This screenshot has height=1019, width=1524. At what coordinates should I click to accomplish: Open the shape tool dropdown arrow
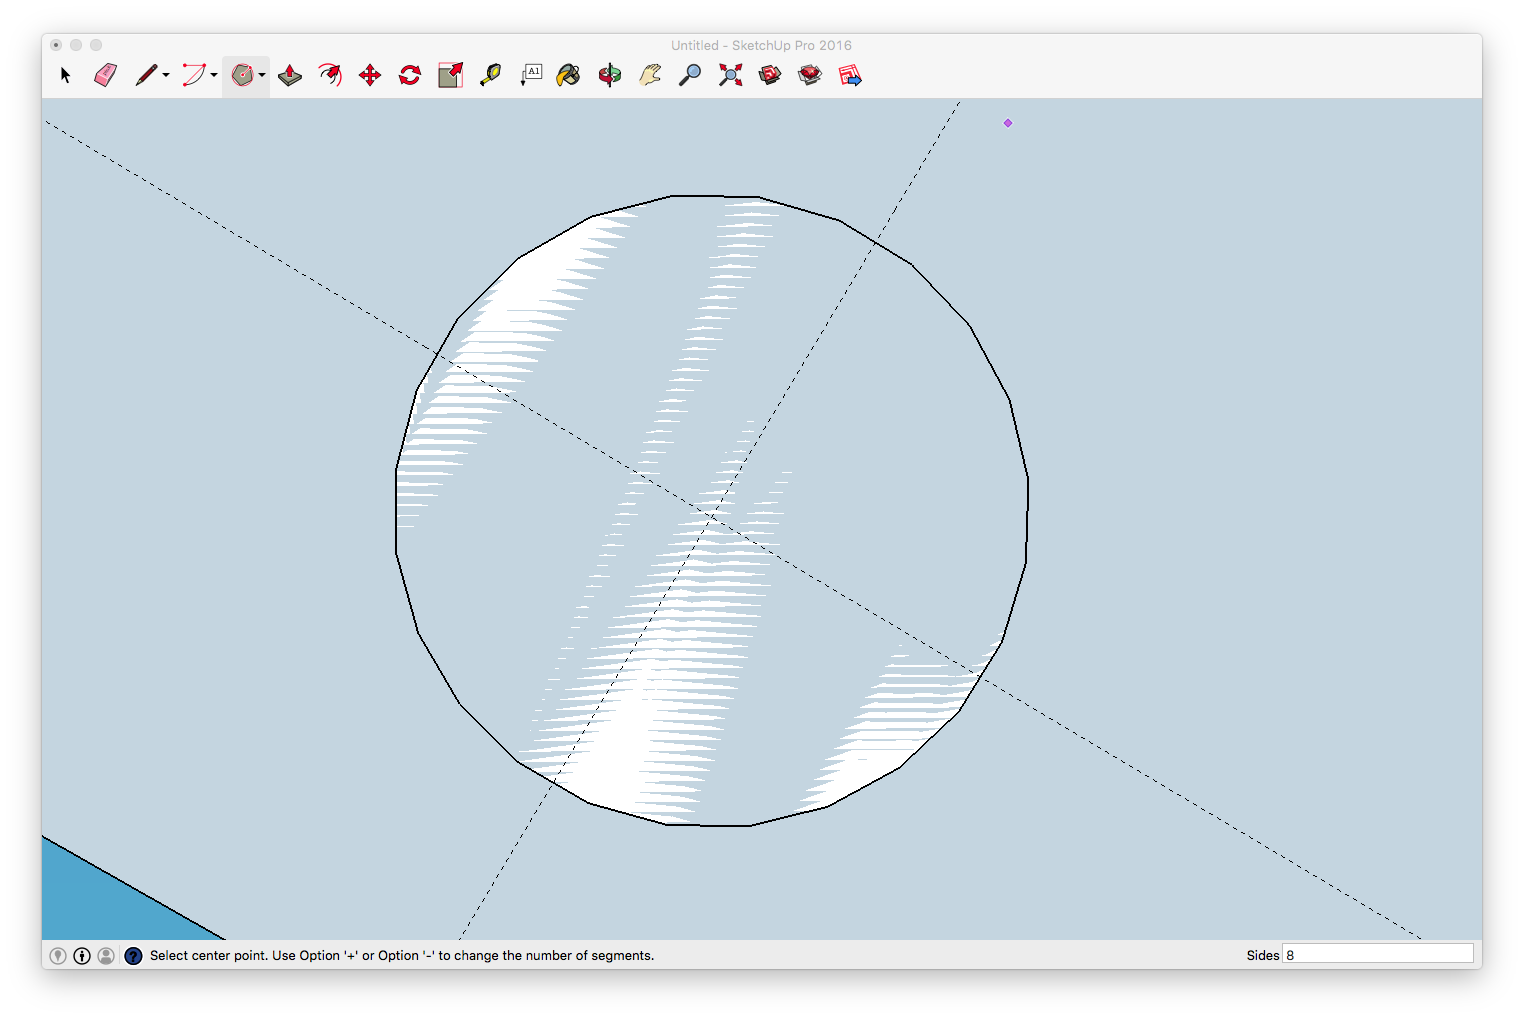tap(262, 75)
